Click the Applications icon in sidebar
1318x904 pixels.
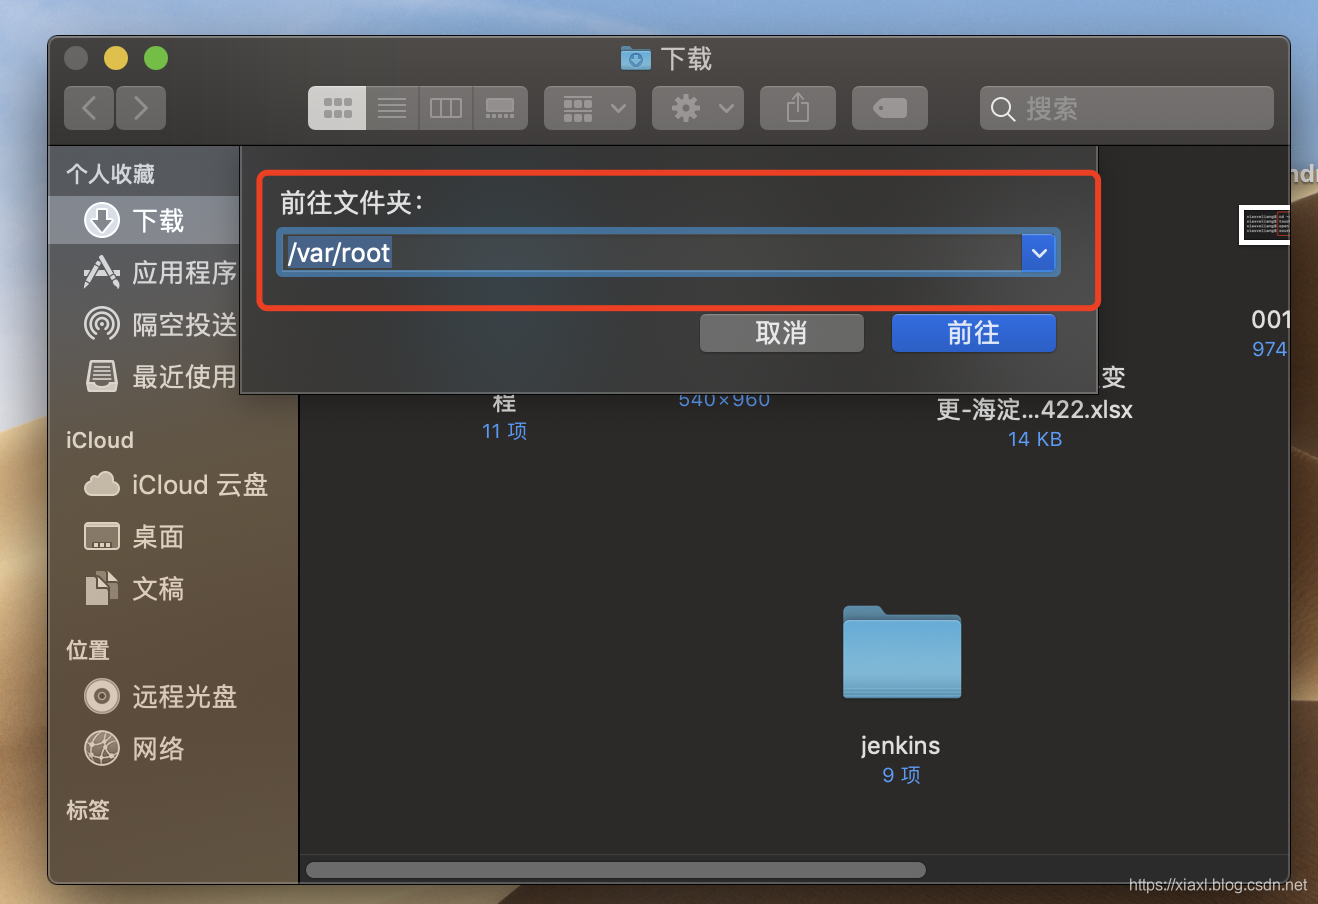tap(101, 272)
